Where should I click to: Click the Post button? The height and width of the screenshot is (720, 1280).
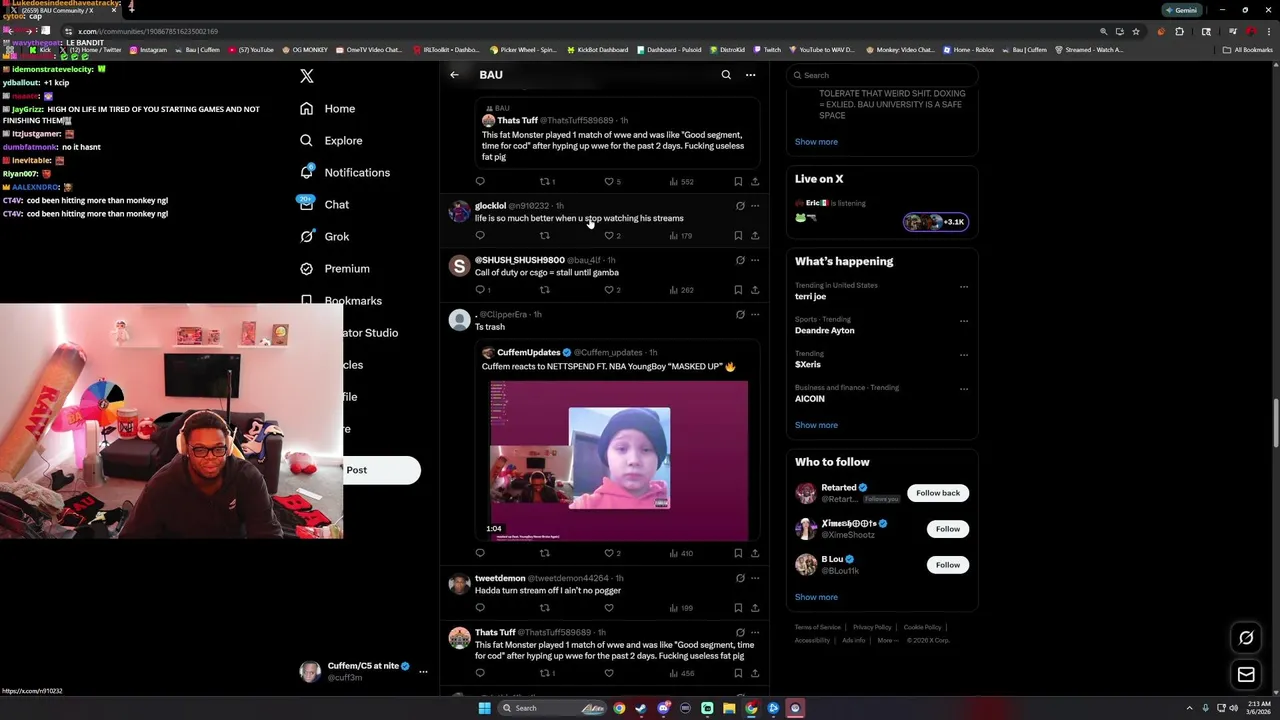[x=381, y=470]
